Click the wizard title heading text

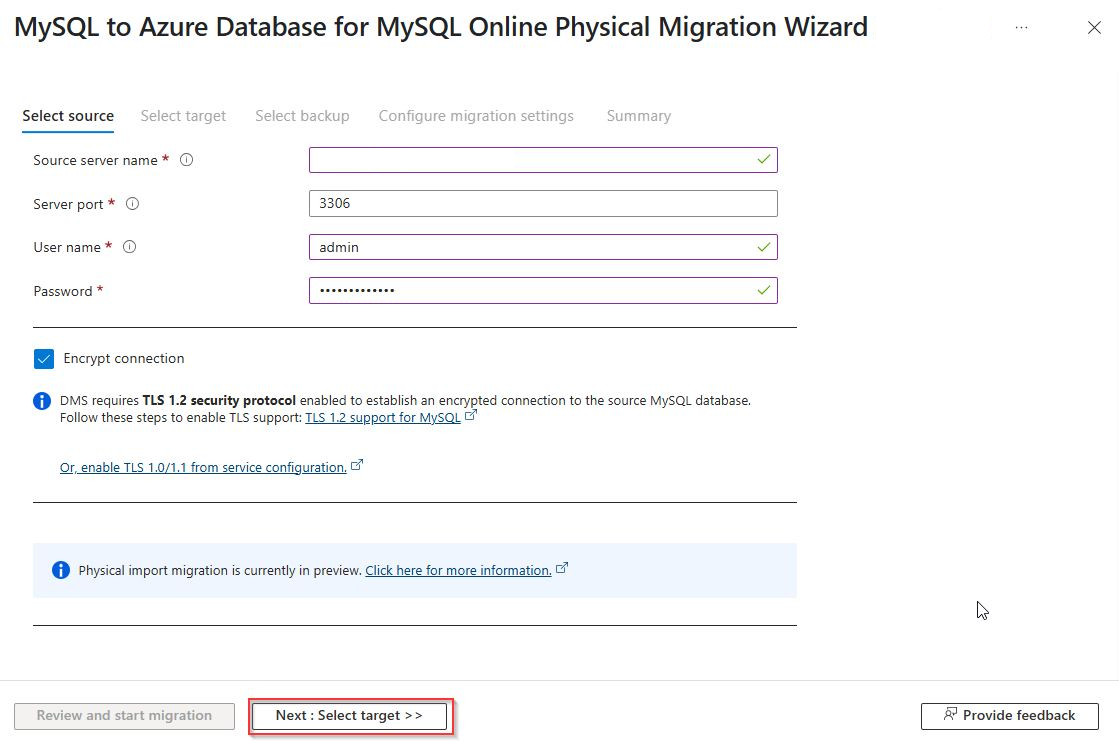(441, 27)
